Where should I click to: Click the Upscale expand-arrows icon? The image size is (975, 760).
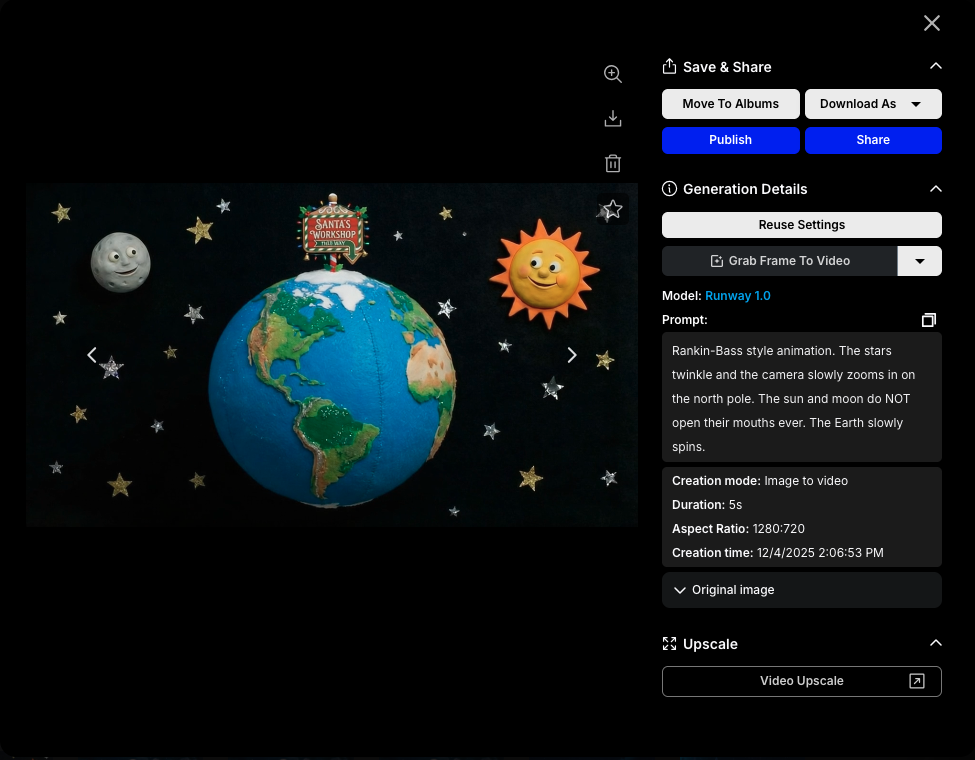click(x=669, y=644)
